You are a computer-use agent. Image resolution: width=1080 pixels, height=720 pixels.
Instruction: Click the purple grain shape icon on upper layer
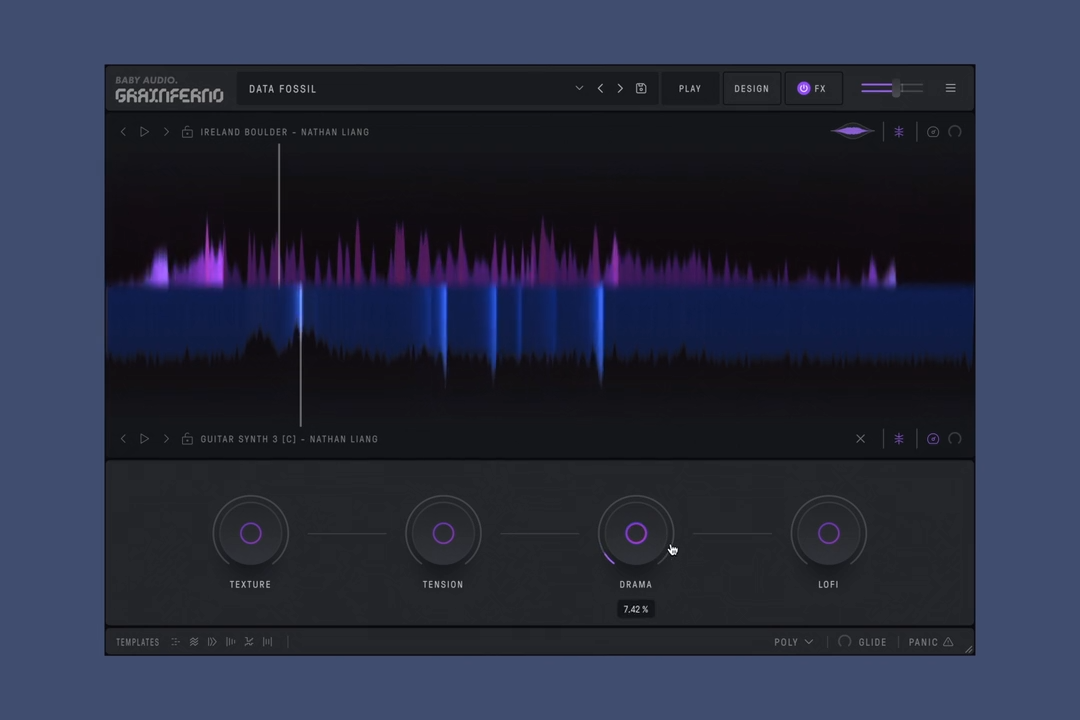[852, 131]
